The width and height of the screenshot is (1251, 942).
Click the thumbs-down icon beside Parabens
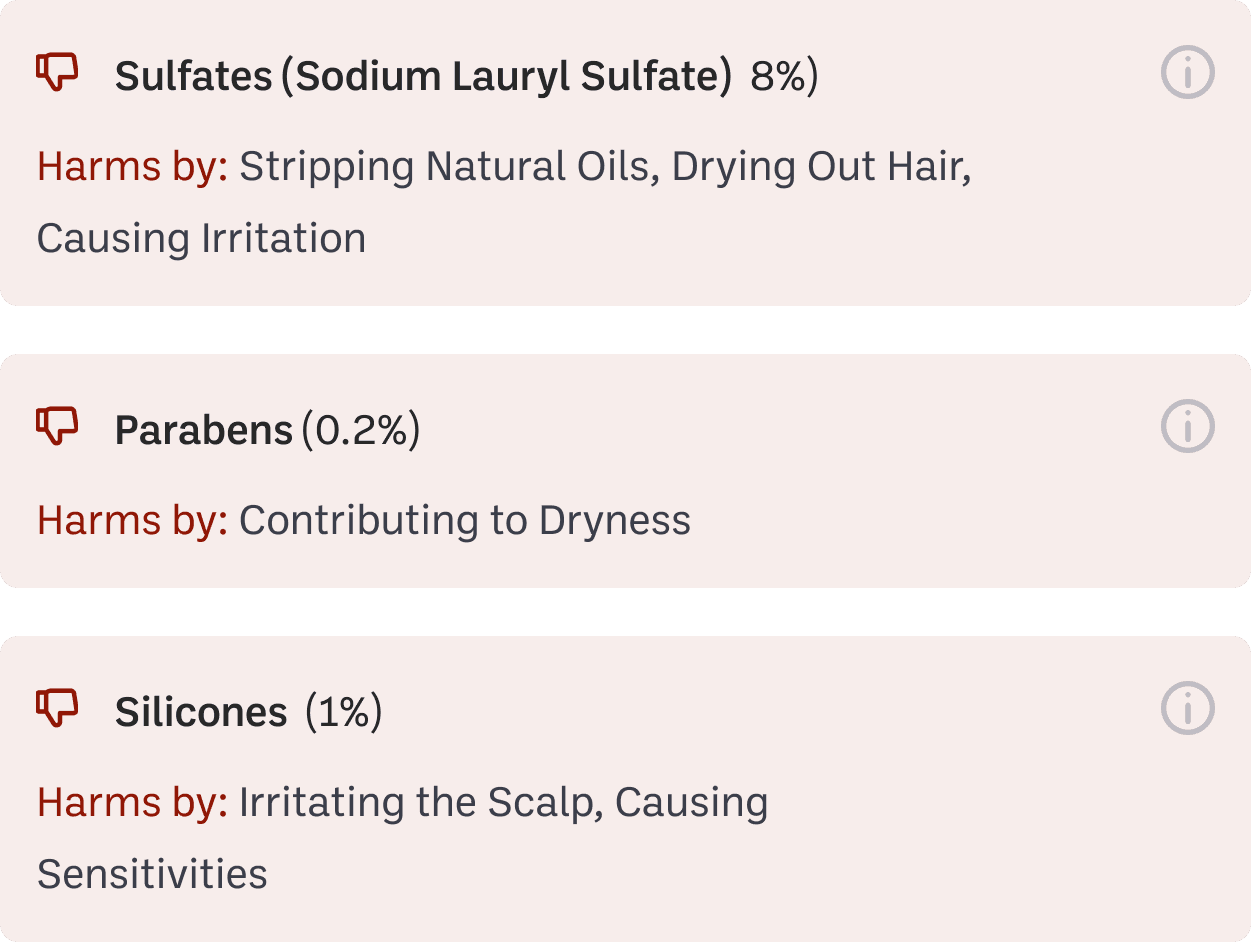pyautogui.click(x=57, y=427)
